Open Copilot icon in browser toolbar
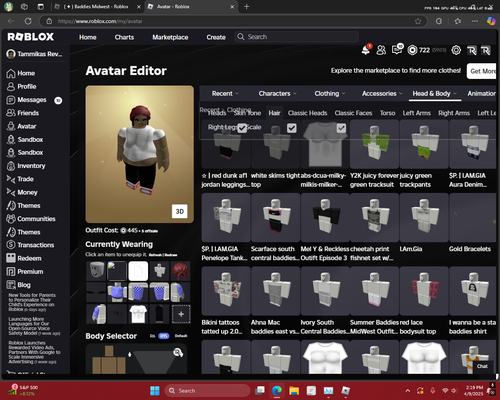500x400 pixels. (x=491, y=21)
